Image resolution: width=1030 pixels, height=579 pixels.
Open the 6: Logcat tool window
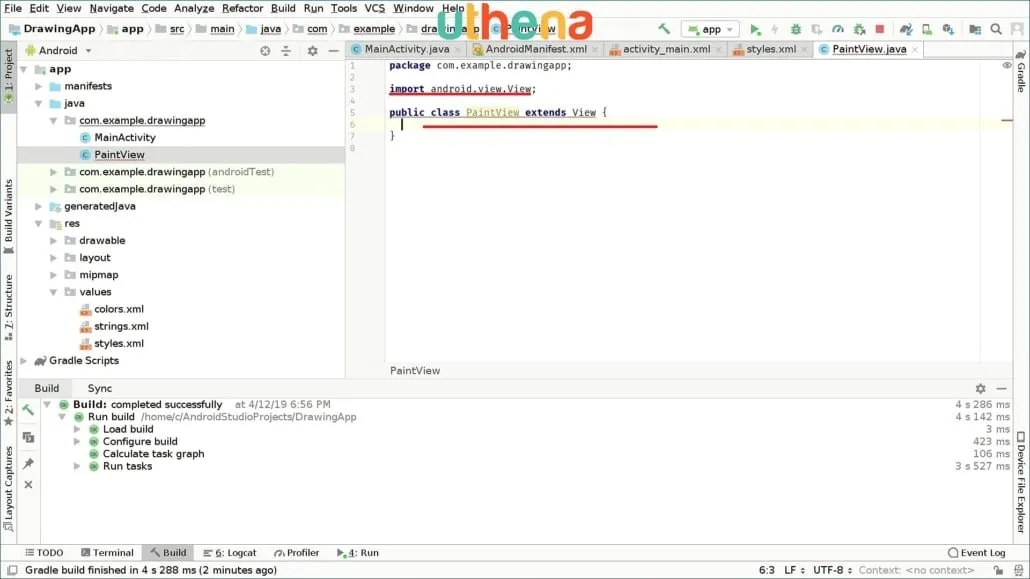point(230,553)
